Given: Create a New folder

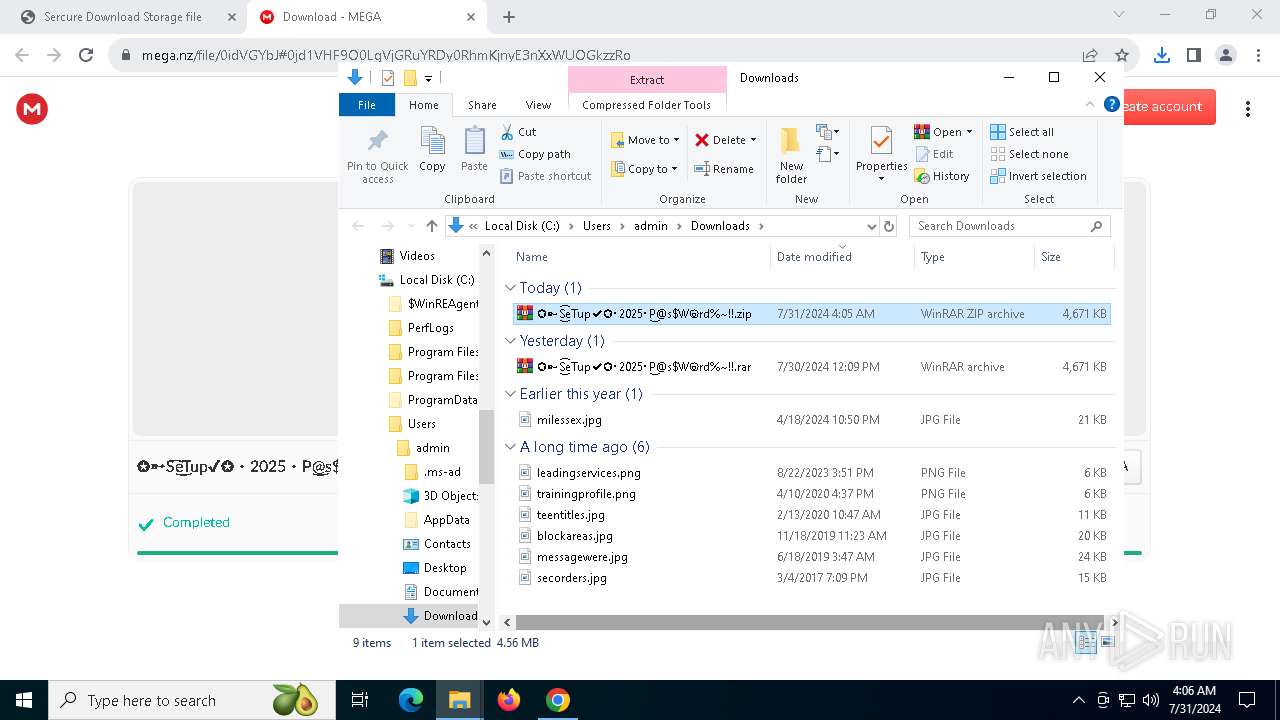Looking at the screenshot, I should 791,155.
